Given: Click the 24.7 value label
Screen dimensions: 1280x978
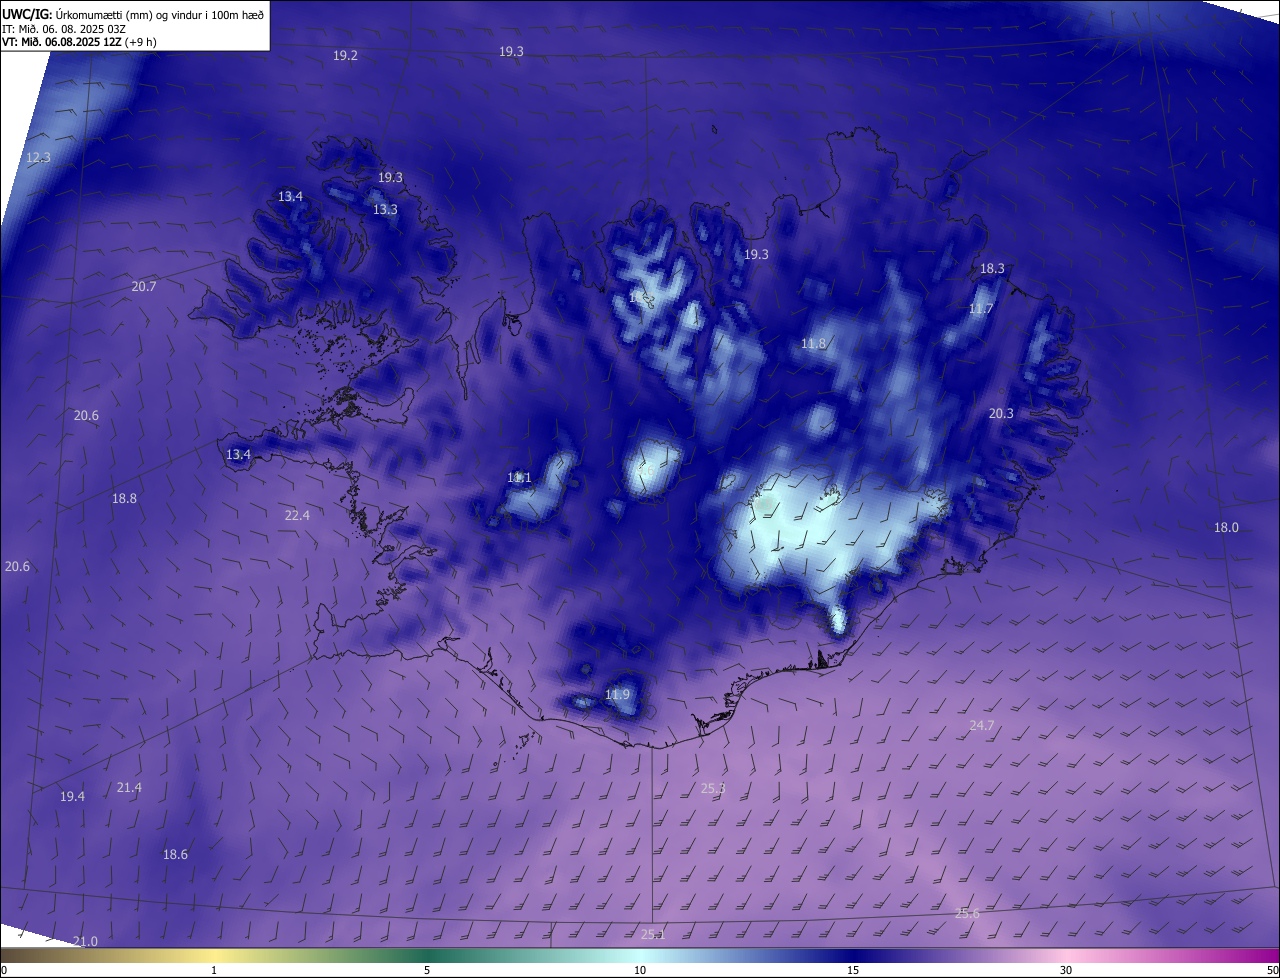Looking at the screenshot, I should tap(982, 726).
